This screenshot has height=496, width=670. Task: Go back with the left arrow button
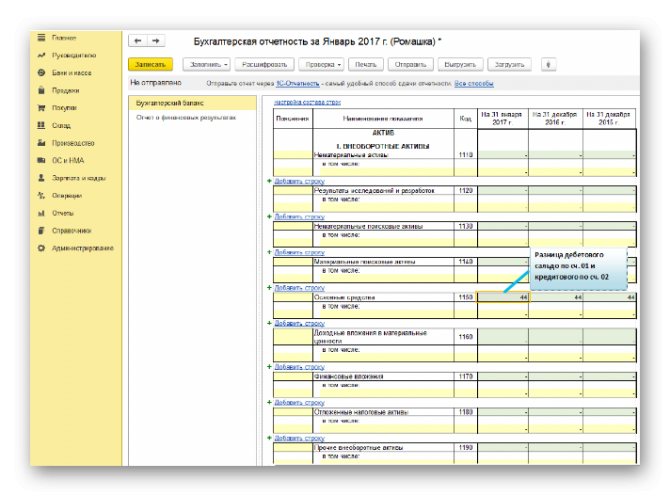pyautogui.click(x=138, y=41)
